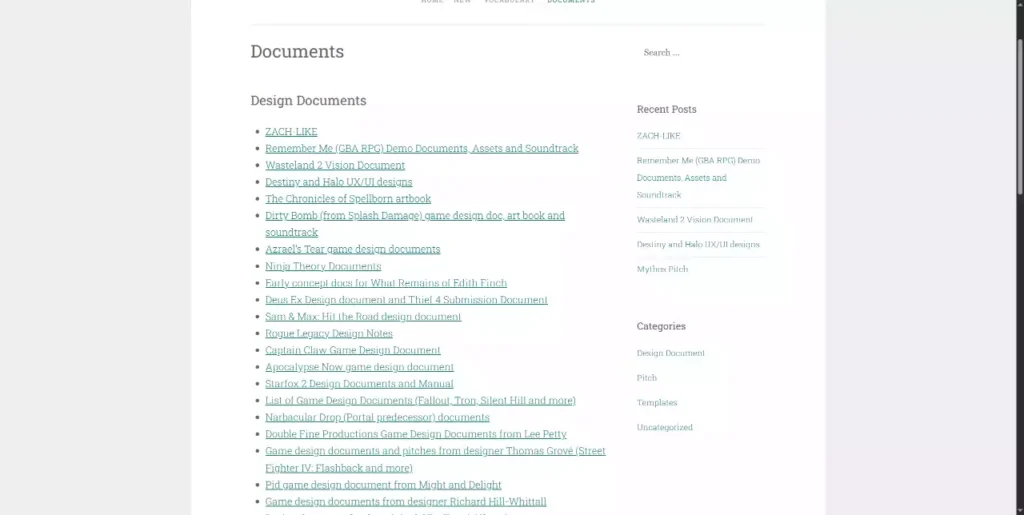1024x515 pixels.
Task: Open the Pitch category
Action: click(x=647, y=378)
